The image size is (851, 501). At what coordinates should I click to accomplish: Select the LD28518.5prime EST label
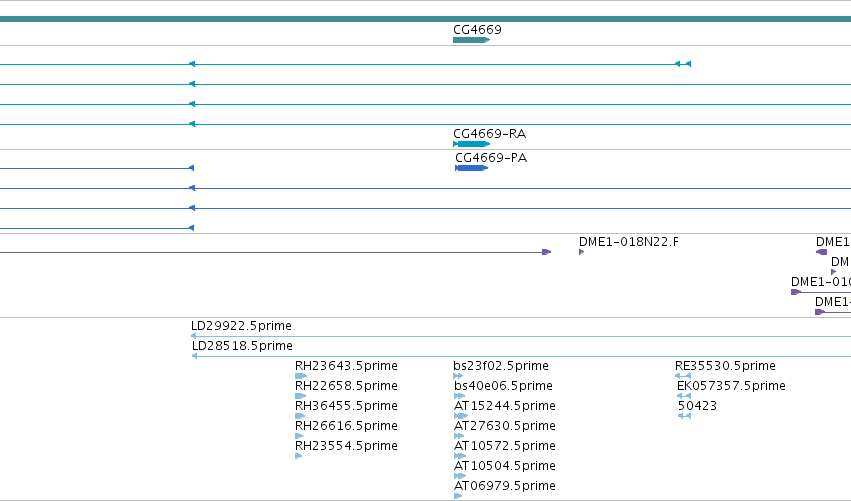(242, 346)
